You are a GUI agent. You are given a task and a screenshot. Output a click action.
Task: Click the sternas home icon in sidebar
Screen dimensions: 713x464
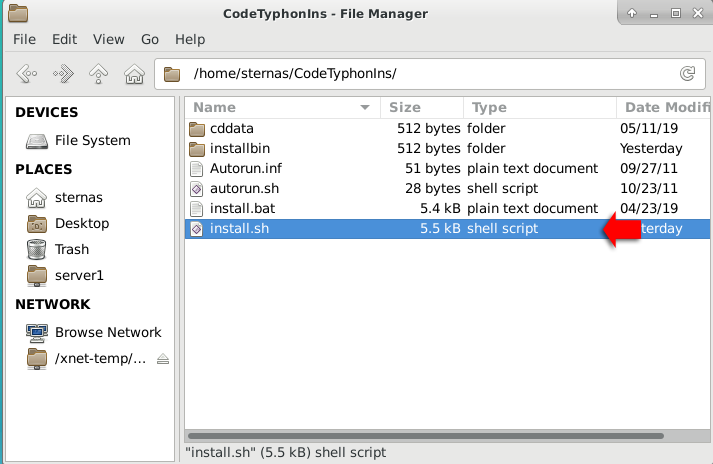(x=36, y=198)
